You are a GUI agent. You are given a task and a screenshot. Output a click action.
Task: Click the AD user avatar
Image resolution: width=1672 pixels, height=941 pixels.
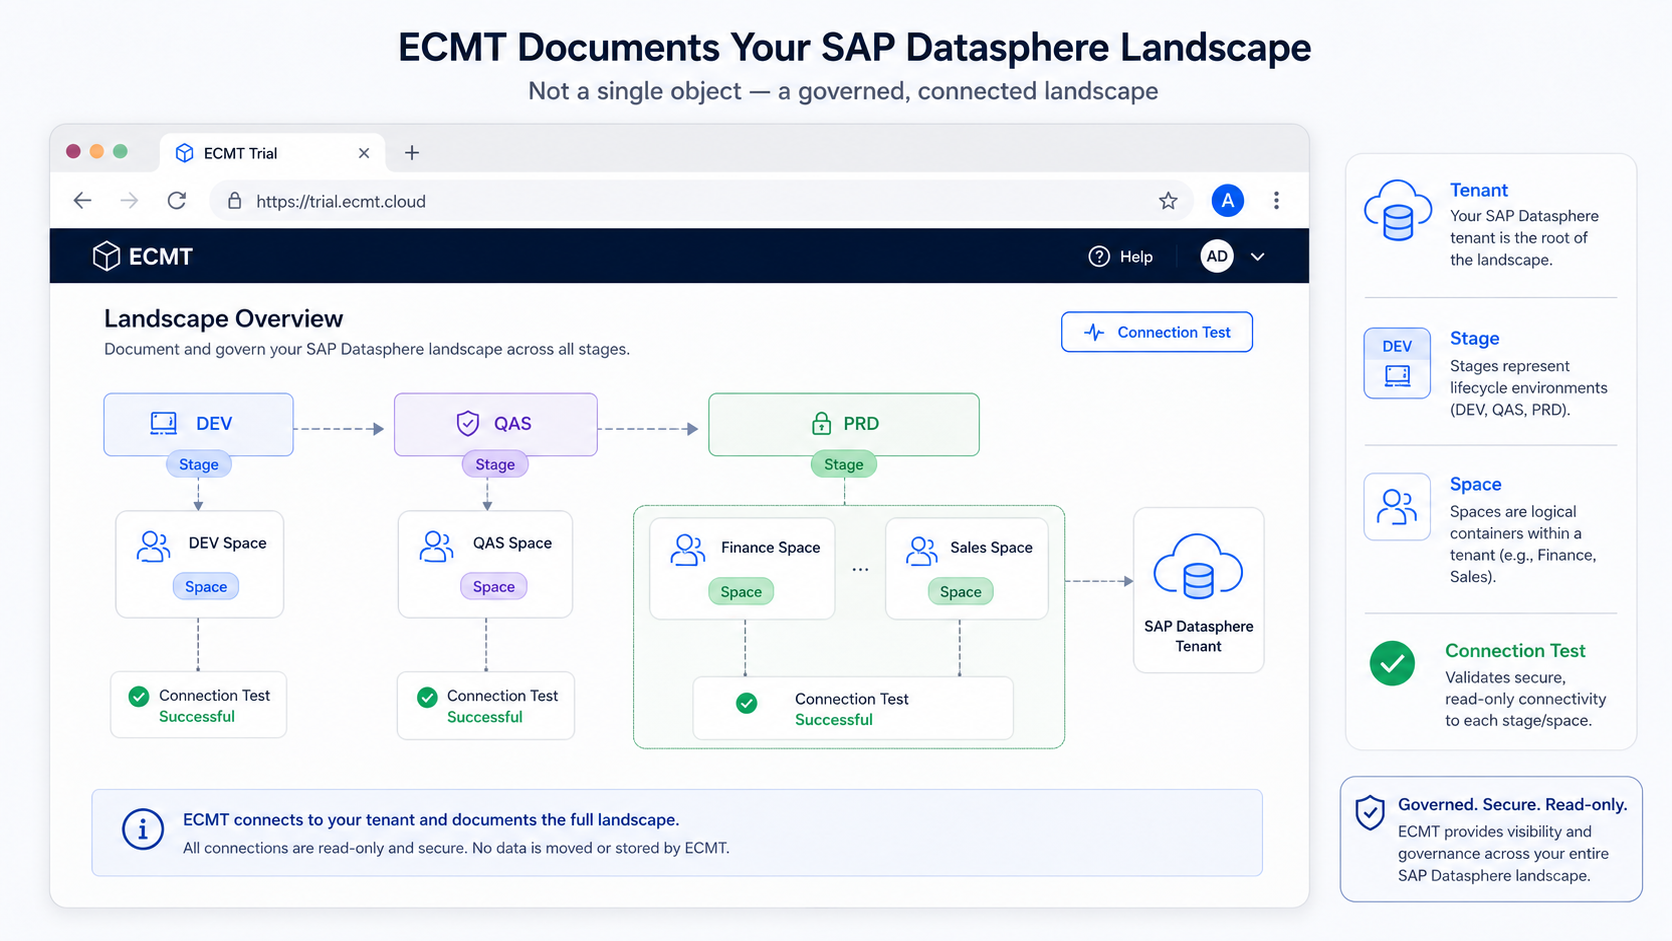coord(1217,257)
